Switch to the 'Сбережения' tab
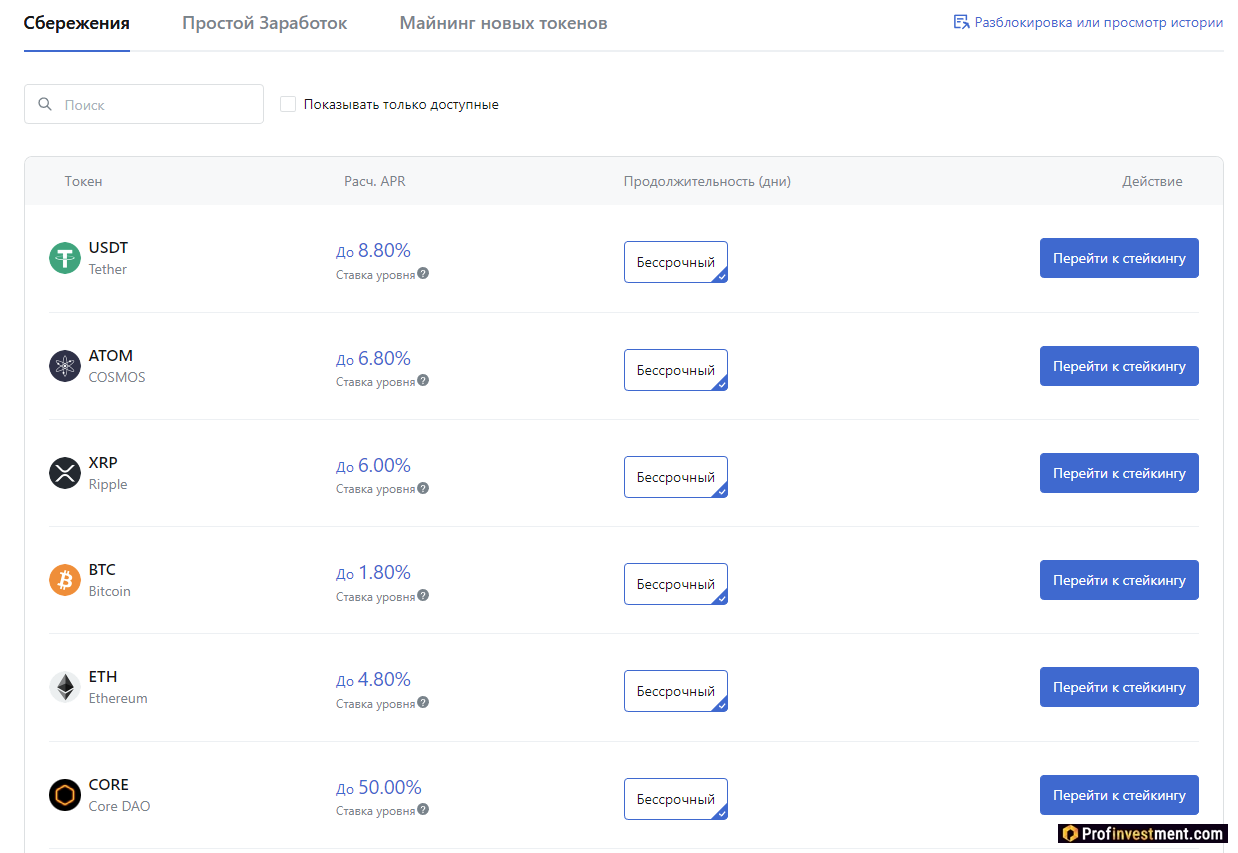This screenshot has height=853, width=1238. 77,23
